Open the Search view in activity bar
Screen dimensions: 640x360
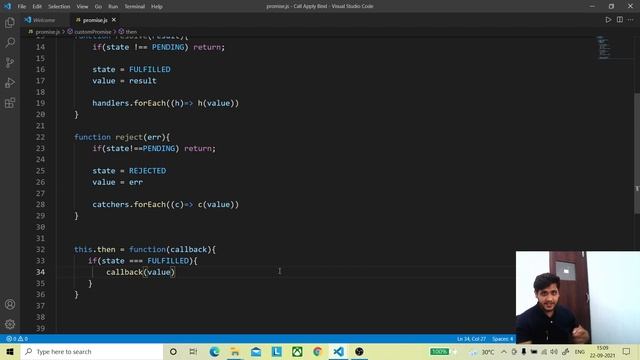click(x=10, y=42)
